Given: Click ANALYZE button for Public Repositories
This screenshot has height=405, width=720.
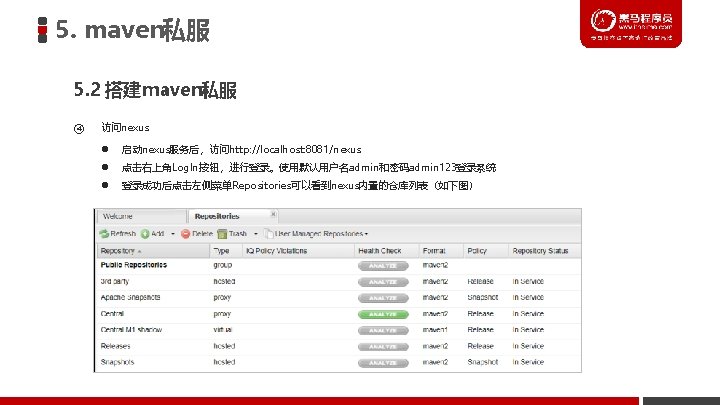Looking at the screenshot, I should point(383,266).
